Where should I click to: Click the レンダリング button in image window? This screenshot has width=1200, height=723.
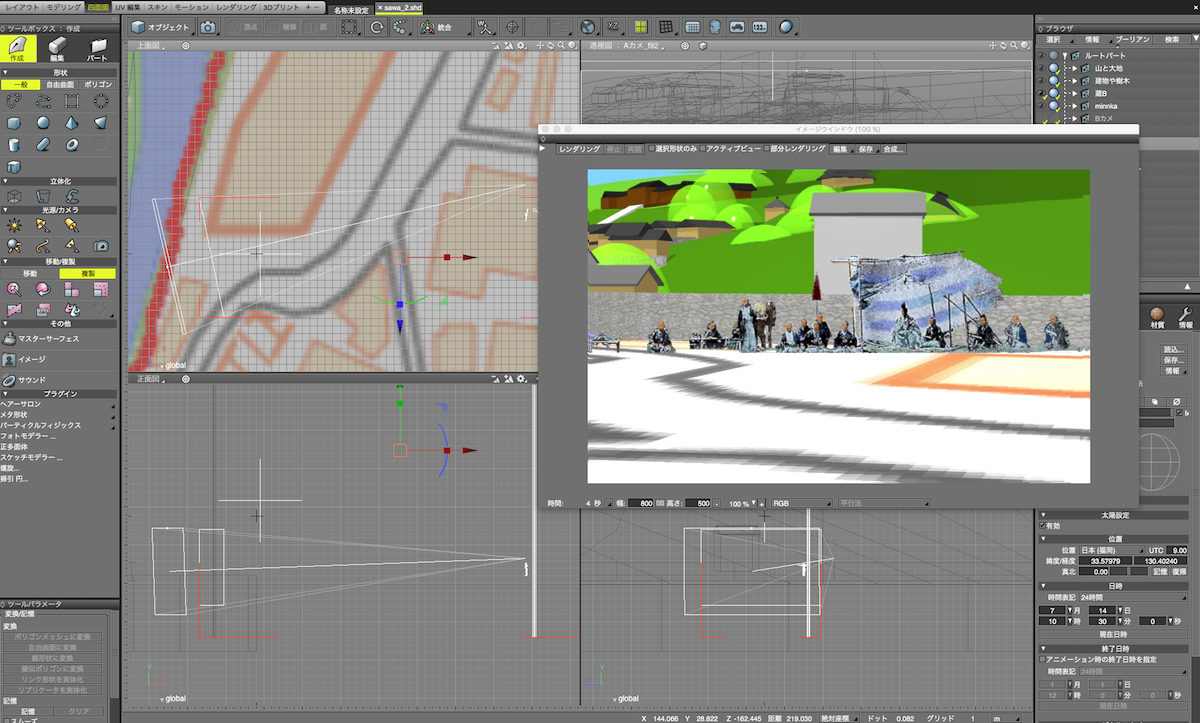[579, 149]
